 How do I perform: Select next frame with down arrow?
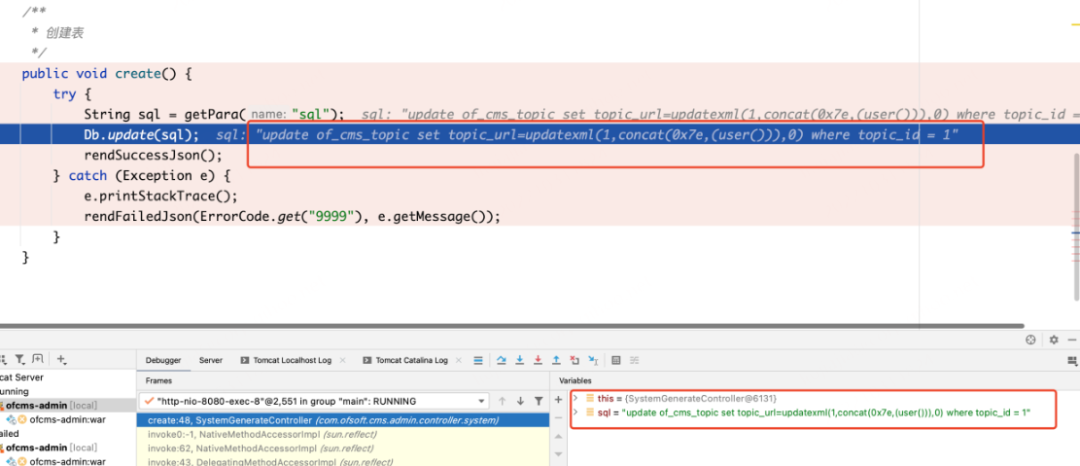[520, 401]
